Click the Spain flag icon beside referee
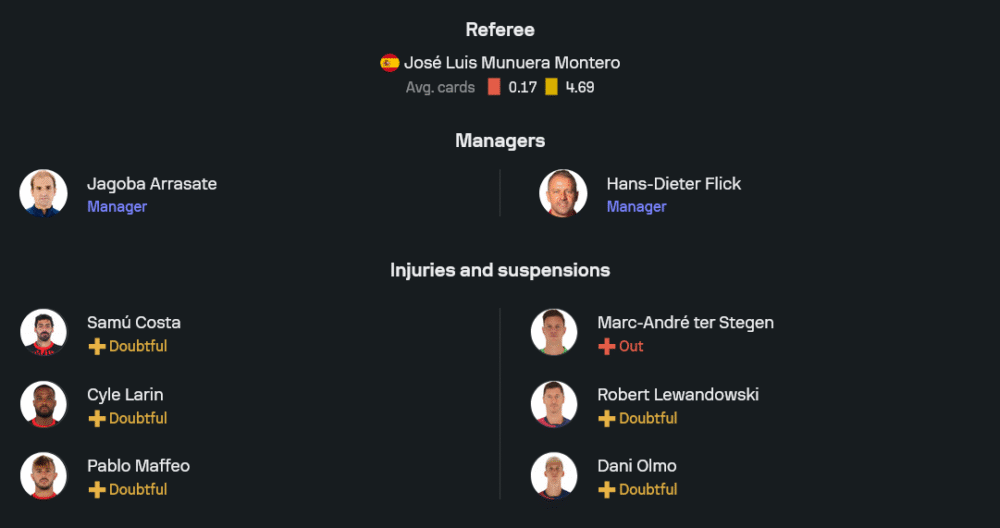Image resolution: width=1000 pixels, height=528 pixels. 390,63
